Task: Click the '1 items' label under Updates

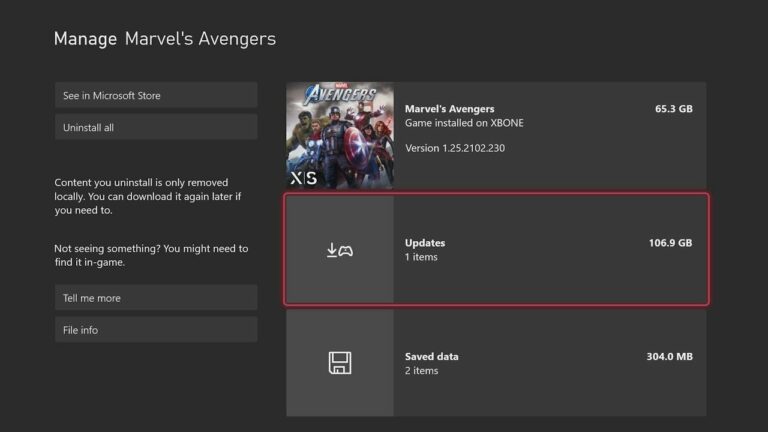Action: [421, 257]
